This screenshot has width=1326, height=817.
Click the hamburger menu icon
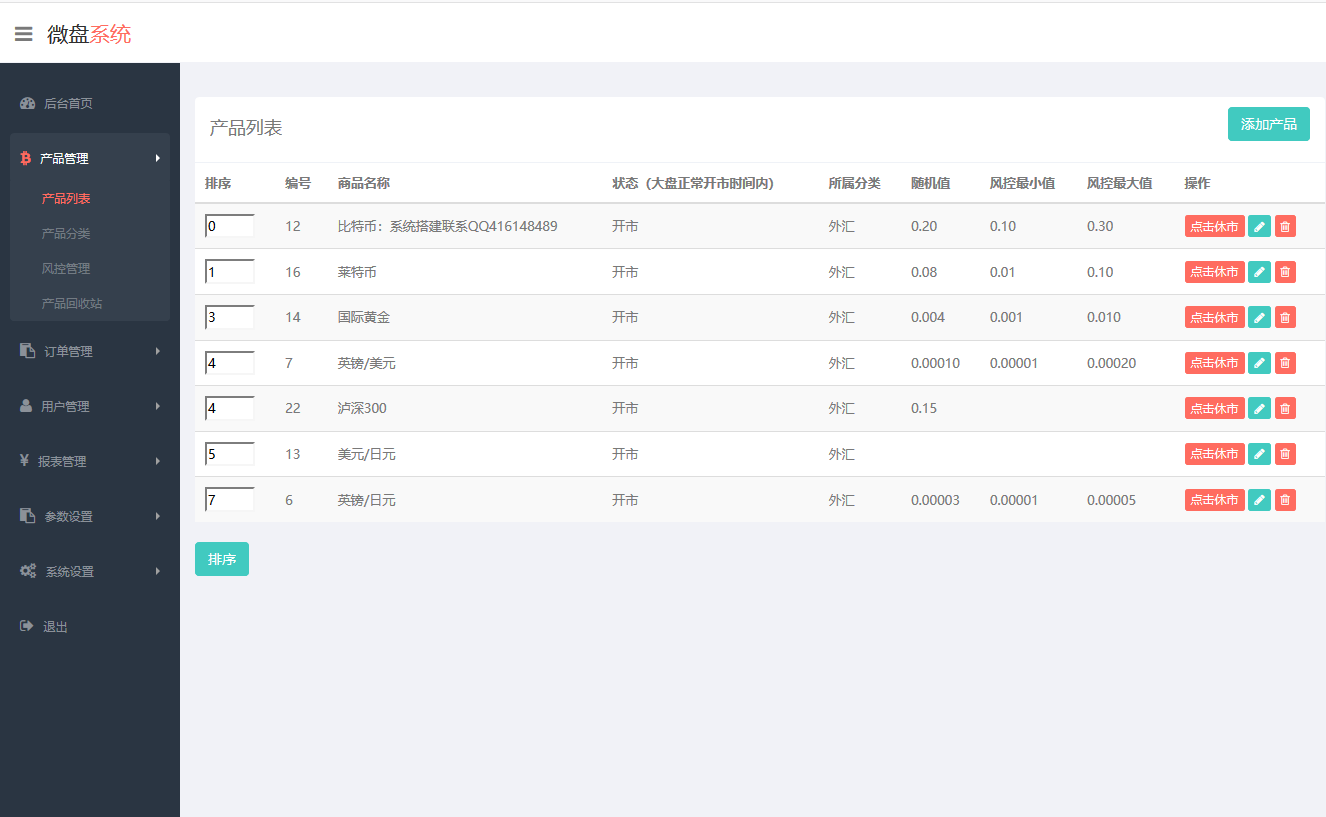[23, 34]
